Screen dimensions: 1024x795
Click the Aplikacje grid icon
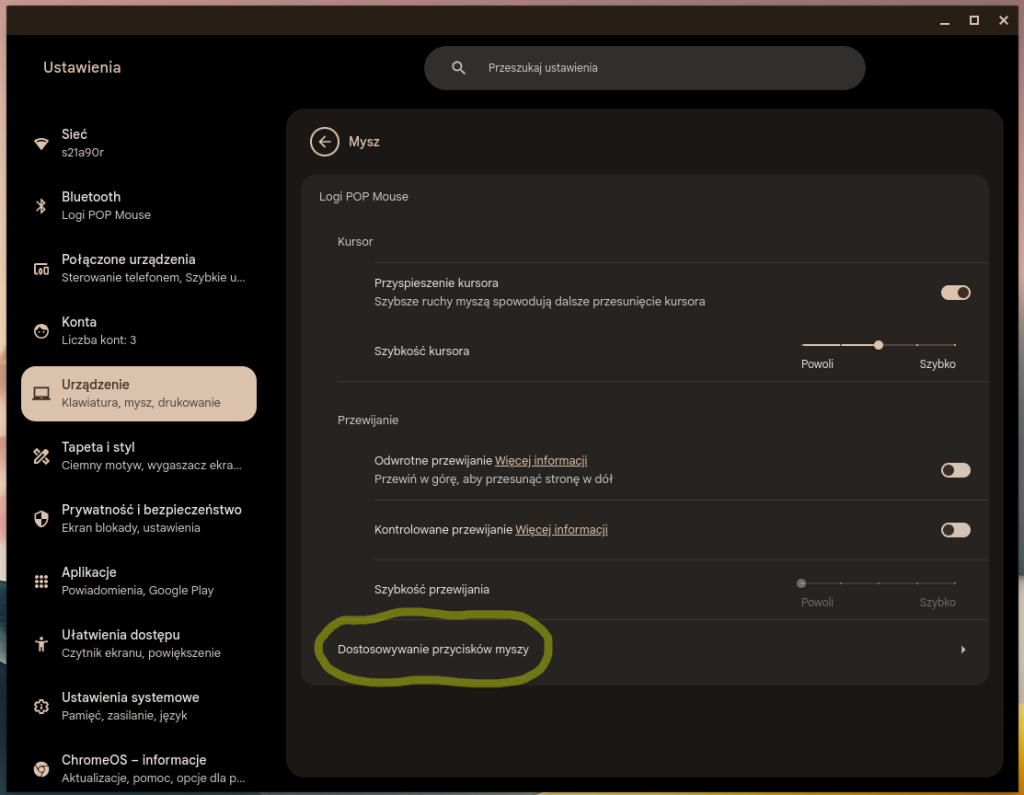pyautogui.click(x=41, y=581)
